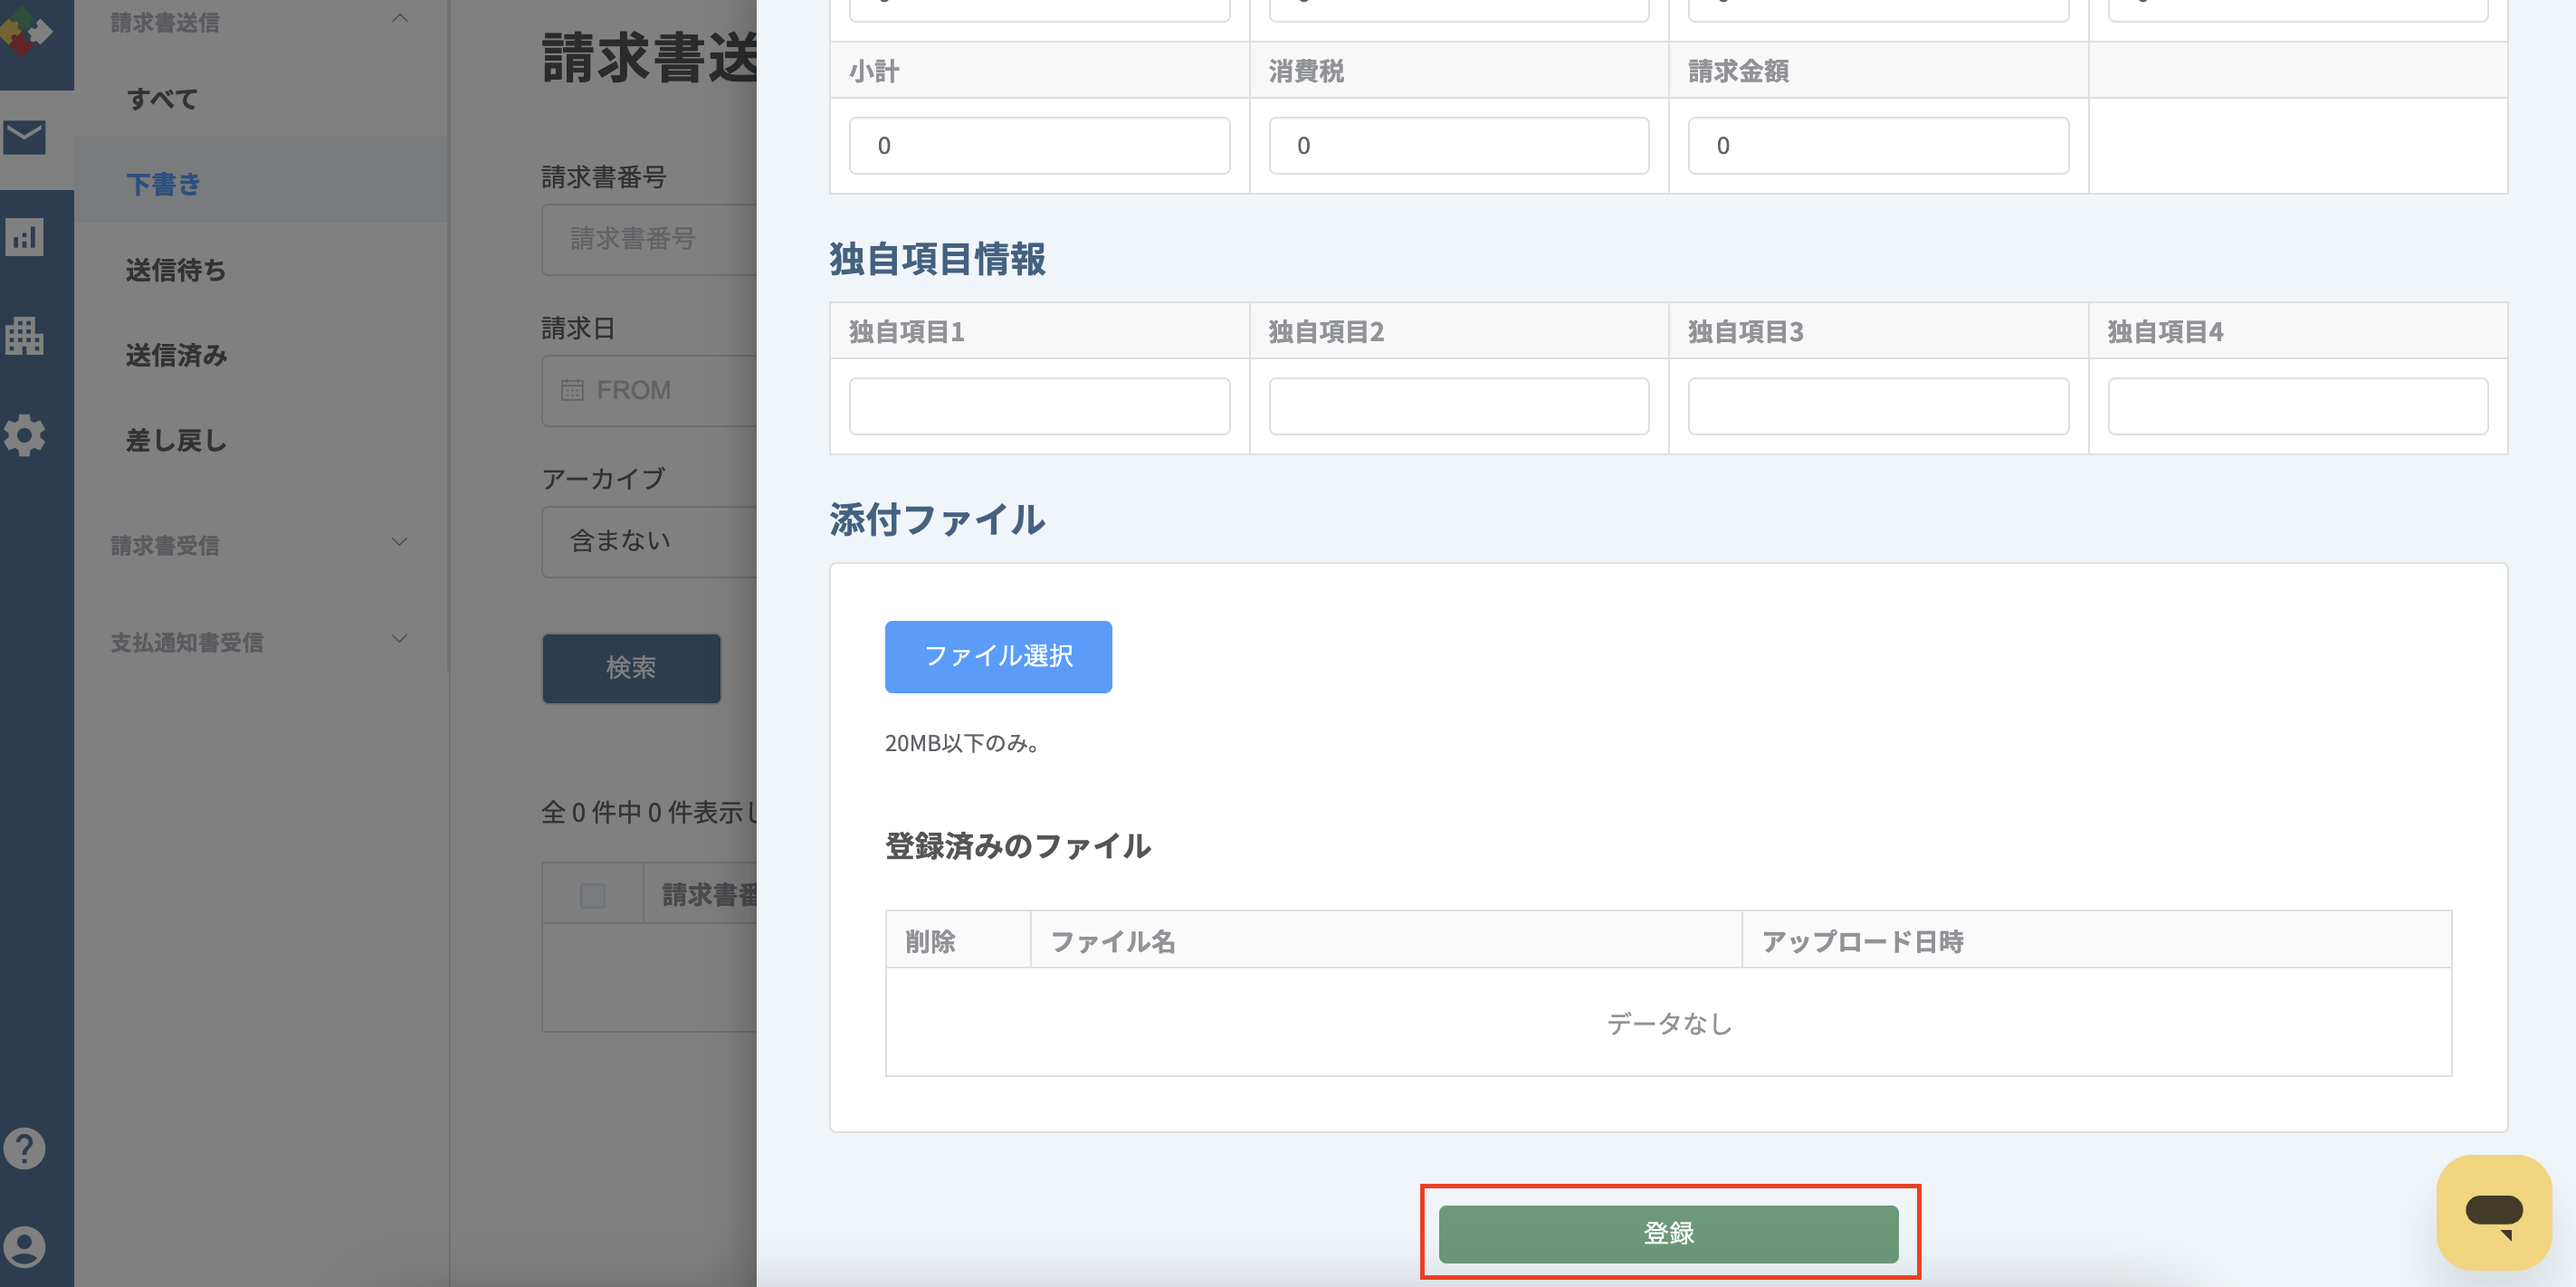The height and width of the screenshot is (1287, 2576).
Task: Toggle the select-all checkbox in table header
Action: pos(592,895)
